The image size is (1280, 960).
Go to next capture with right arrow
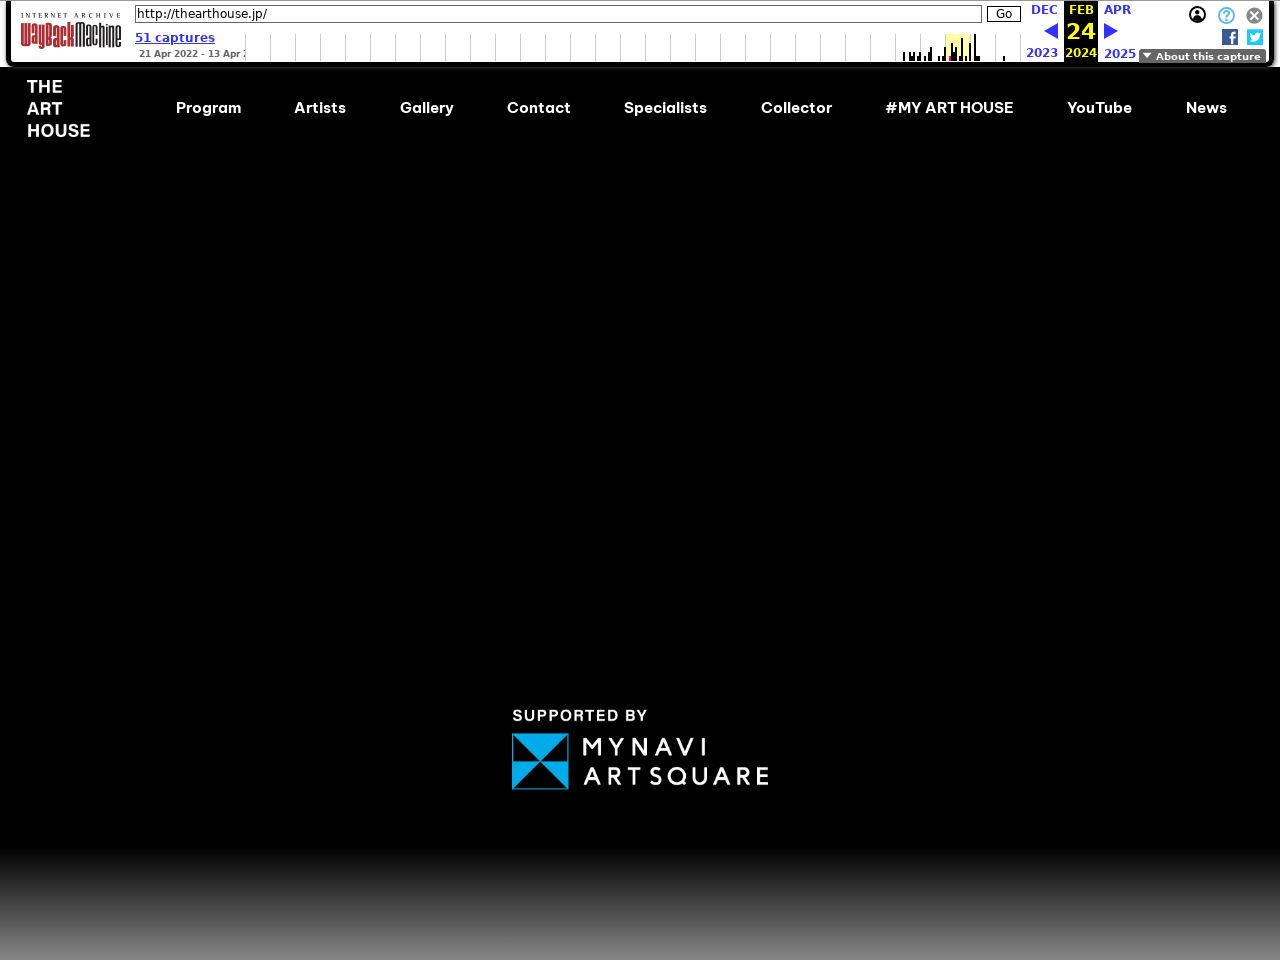point(1110,31)
